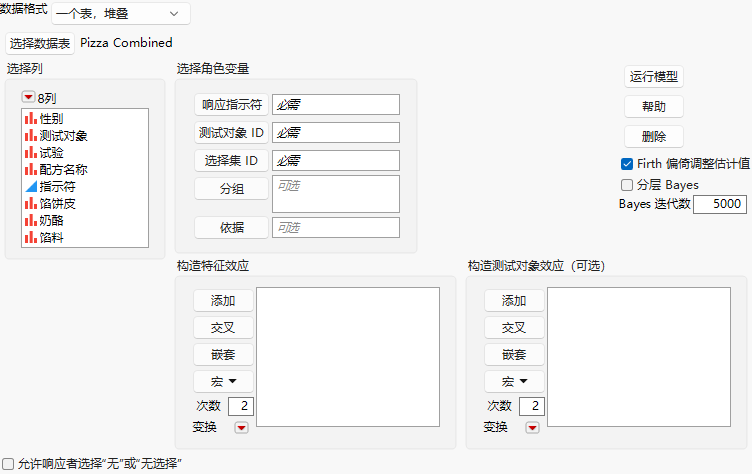Click the 依据 optional field box
752x474 pixels.
coord(336,227)
